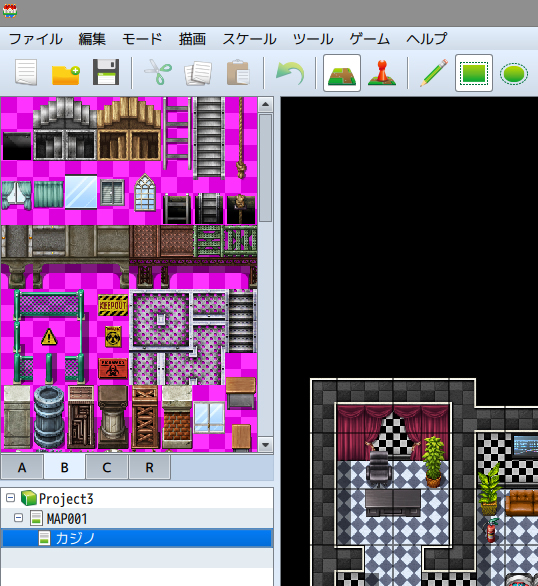
Task: Click the New Project document icon
Action: tap(26, 73)
